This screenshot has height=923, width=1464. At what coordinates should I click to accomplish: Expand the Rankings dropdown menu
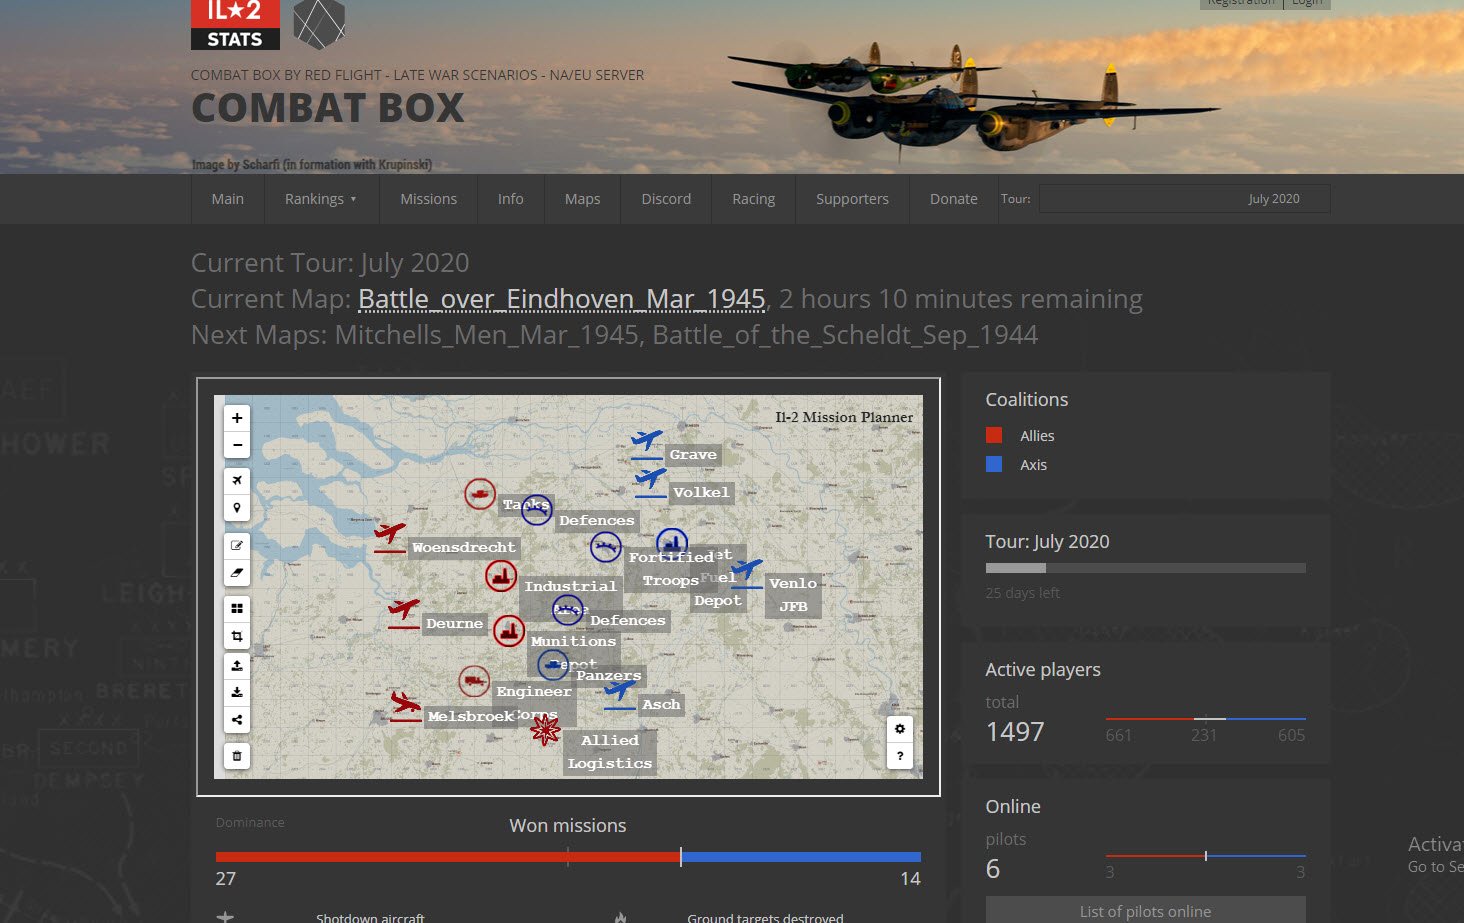[x=320, y=199]
